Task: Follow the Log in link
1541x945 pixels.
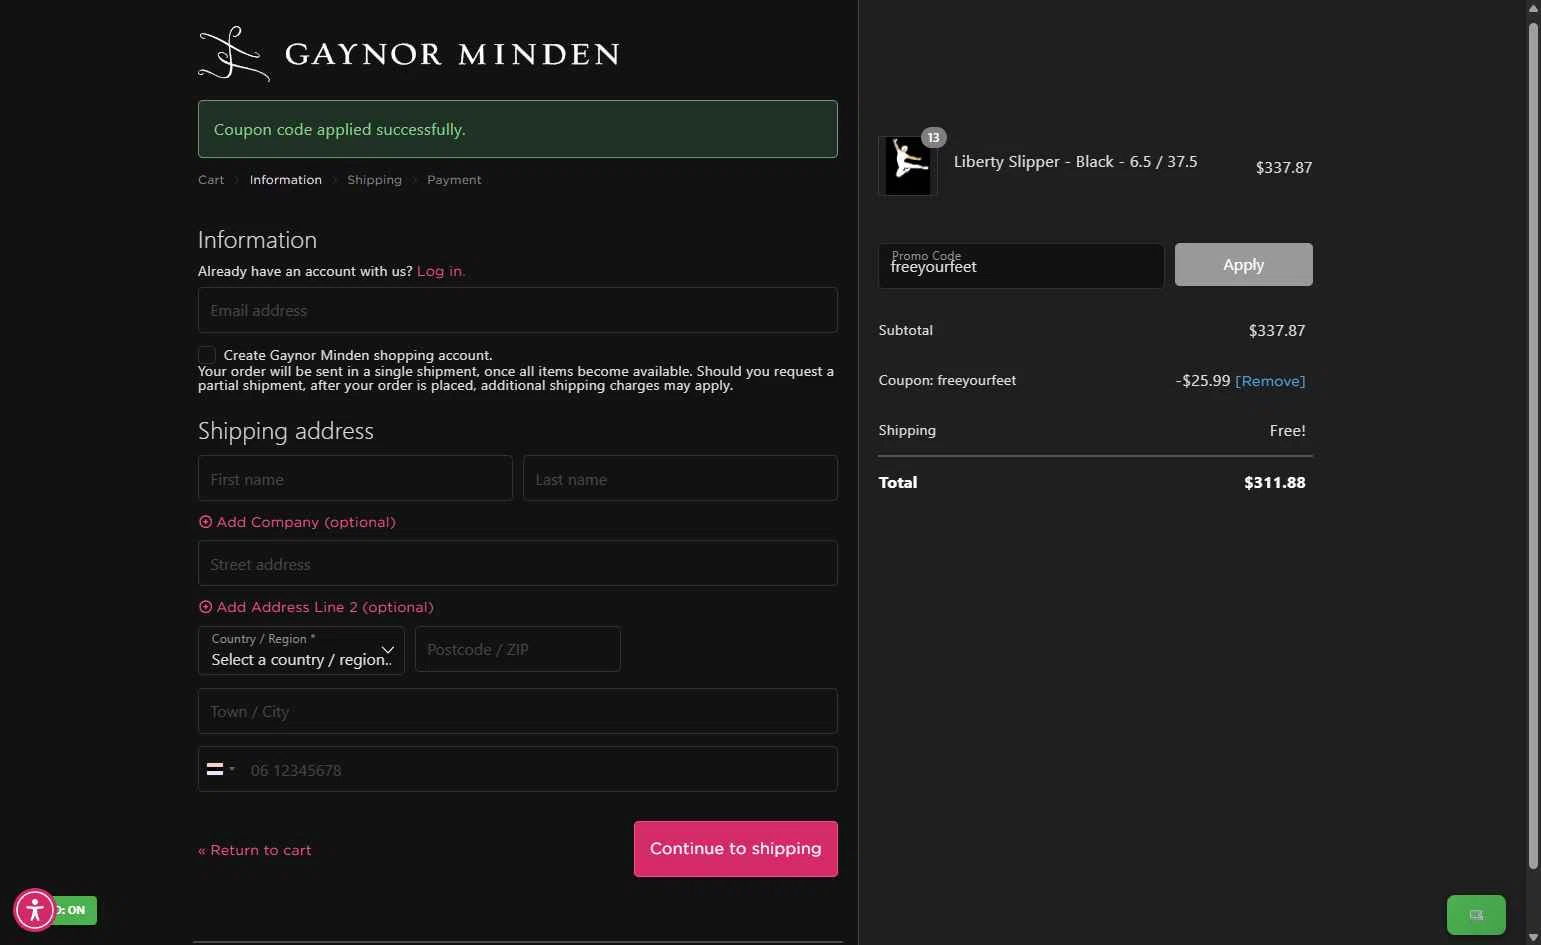Action: click(441, 271)
